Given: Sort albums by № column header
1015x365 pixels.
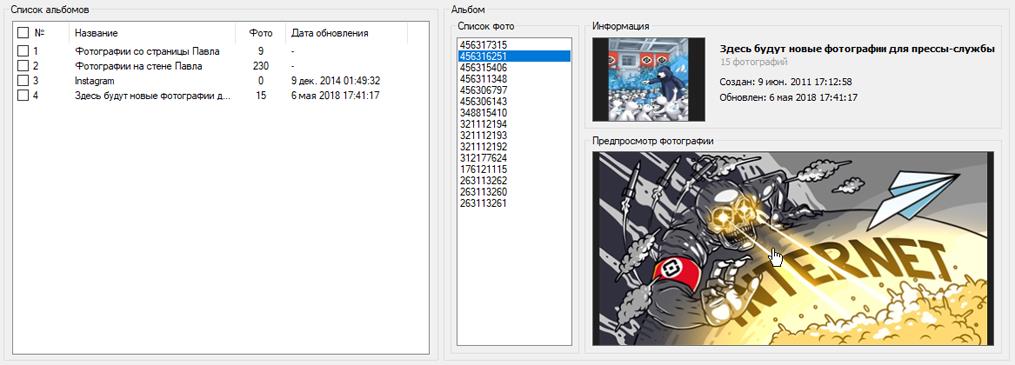Looking at the screenshot, I should [40, 33].
